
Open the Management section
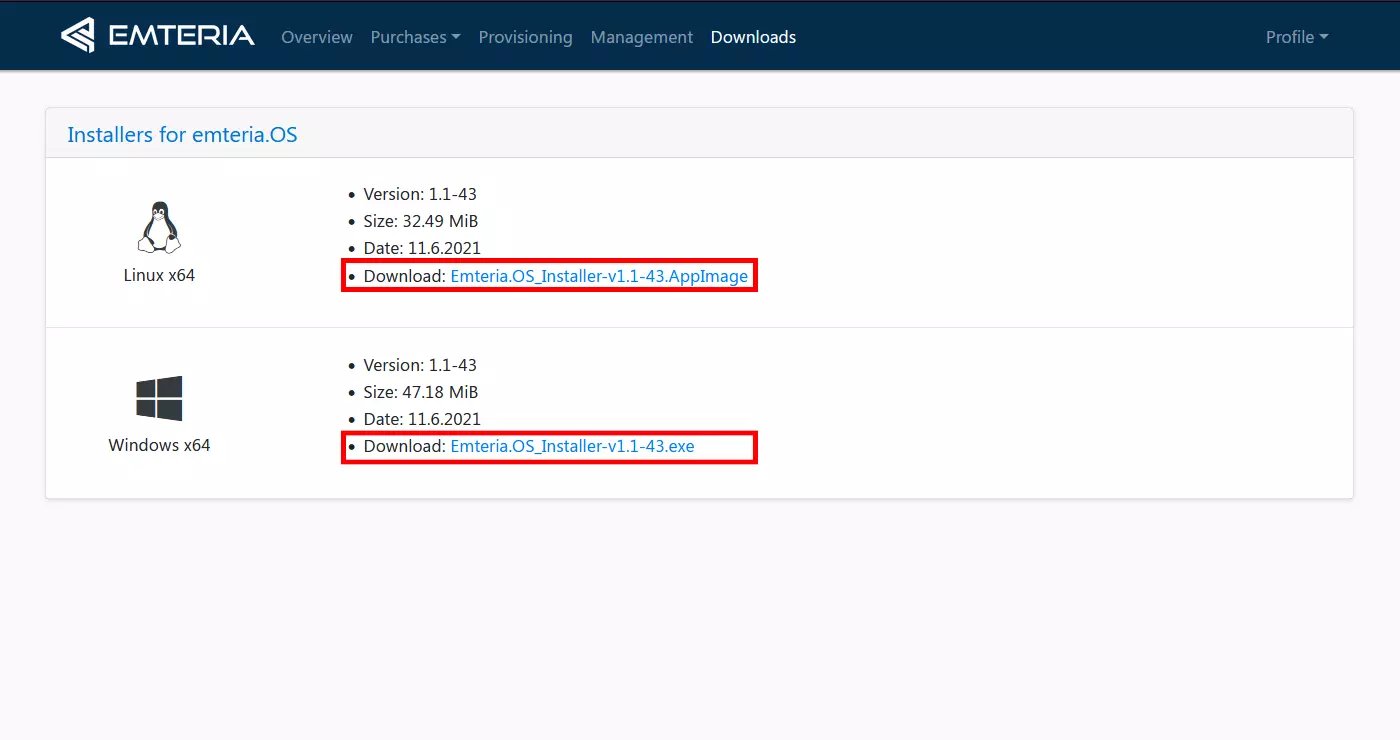(641, 37)
